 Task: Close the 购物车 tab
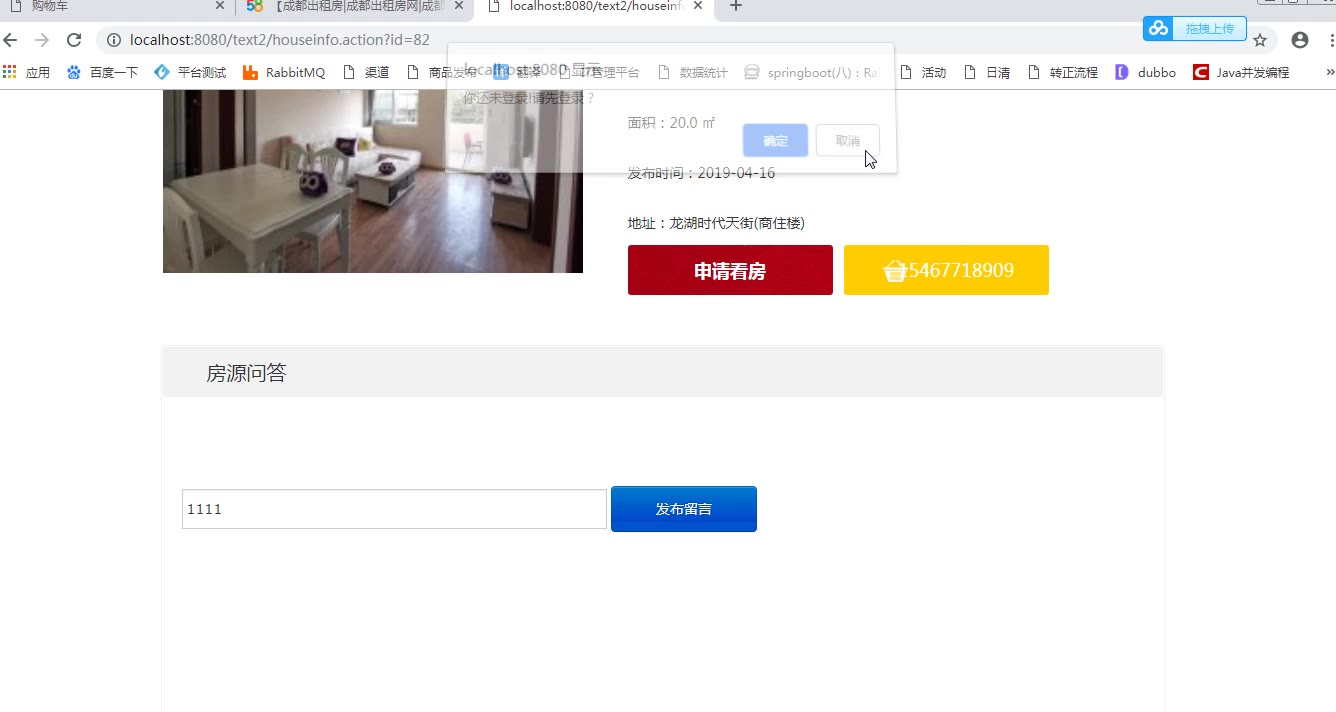[220, 6]
